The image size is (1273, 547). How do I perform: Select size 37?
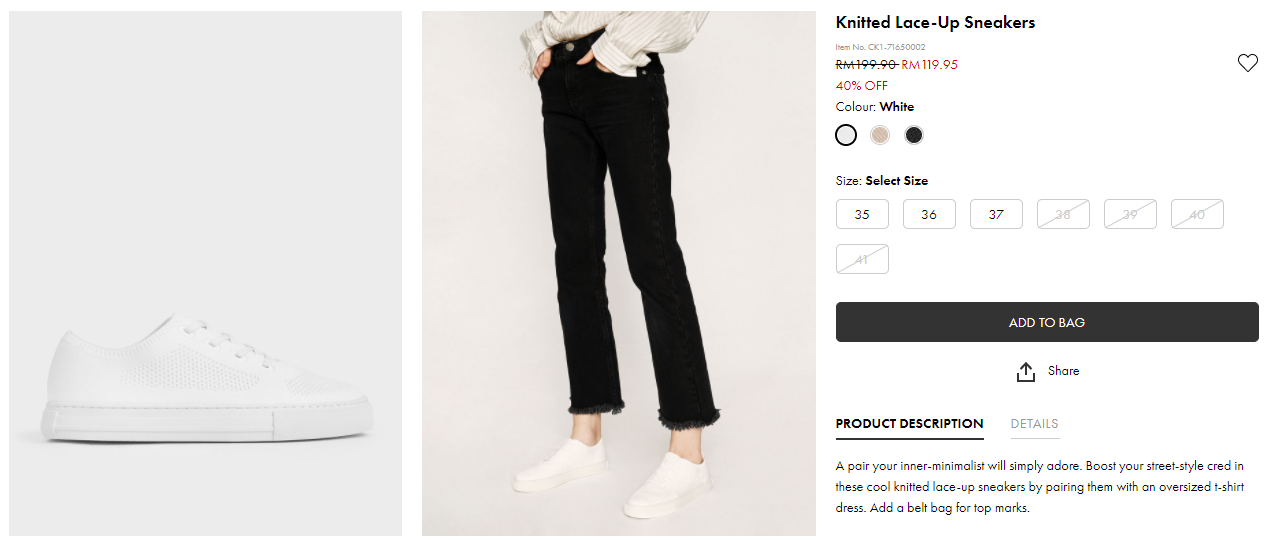996,214
